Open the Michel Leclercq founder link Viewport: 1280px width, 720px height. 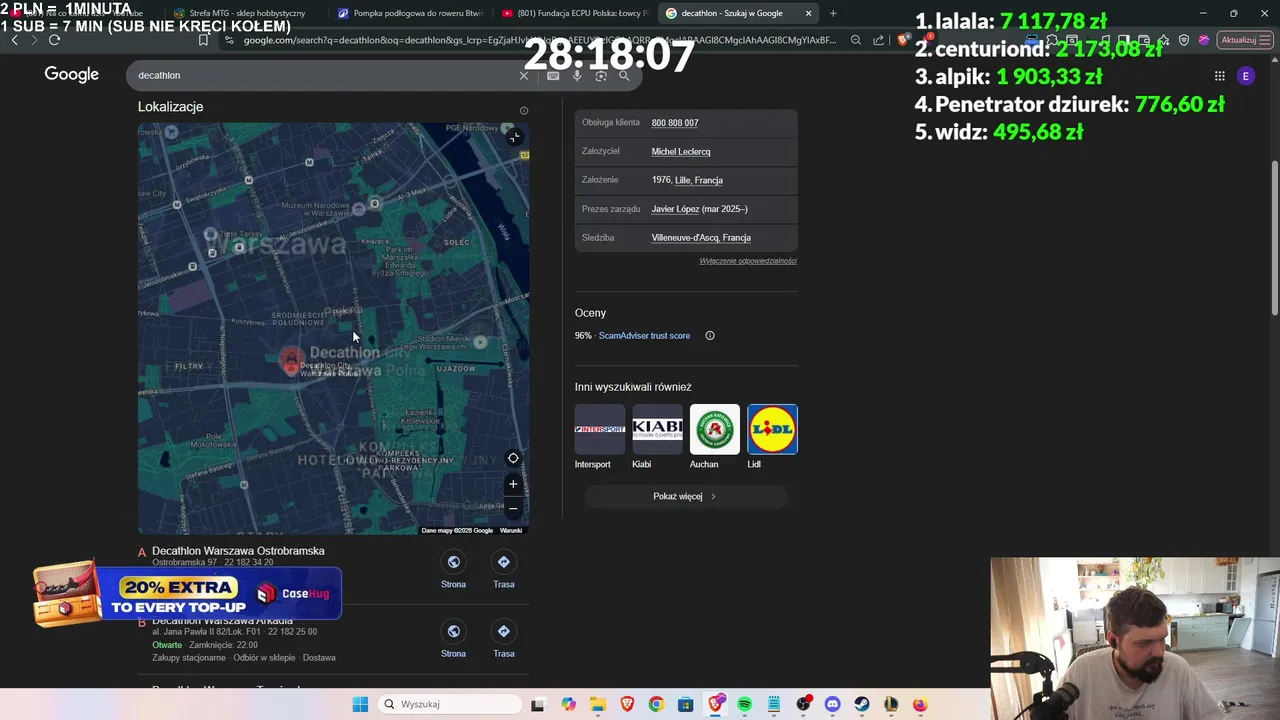pos(681,152)
